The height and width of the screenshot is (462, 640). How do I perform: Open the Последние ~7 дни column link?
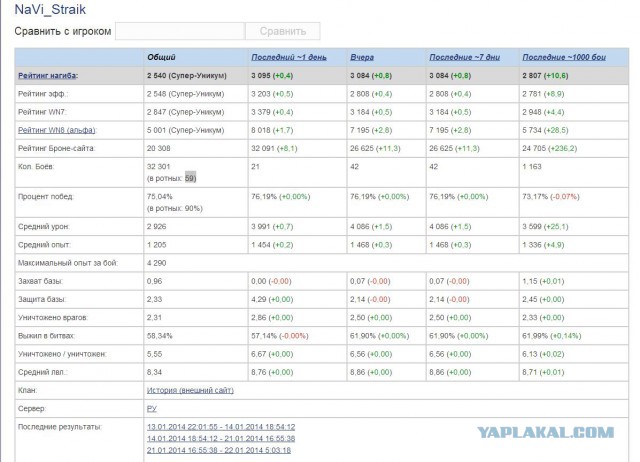(x=464, y=58)
